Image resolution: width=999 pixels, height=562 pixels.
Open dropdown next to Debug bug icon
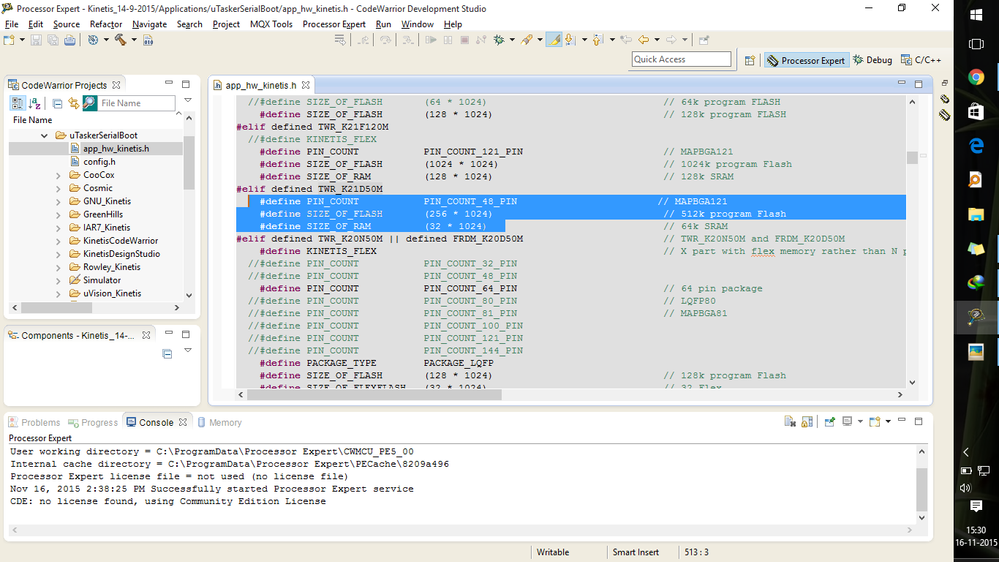(x=512, y=40)
